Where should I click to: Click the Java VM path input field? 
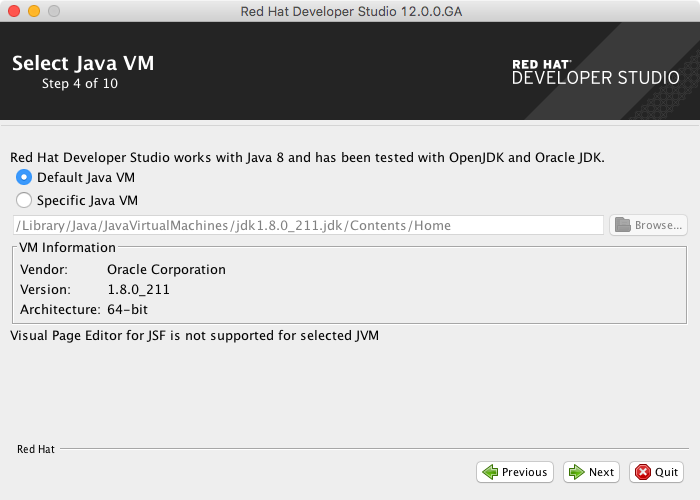tap(308, 225)
